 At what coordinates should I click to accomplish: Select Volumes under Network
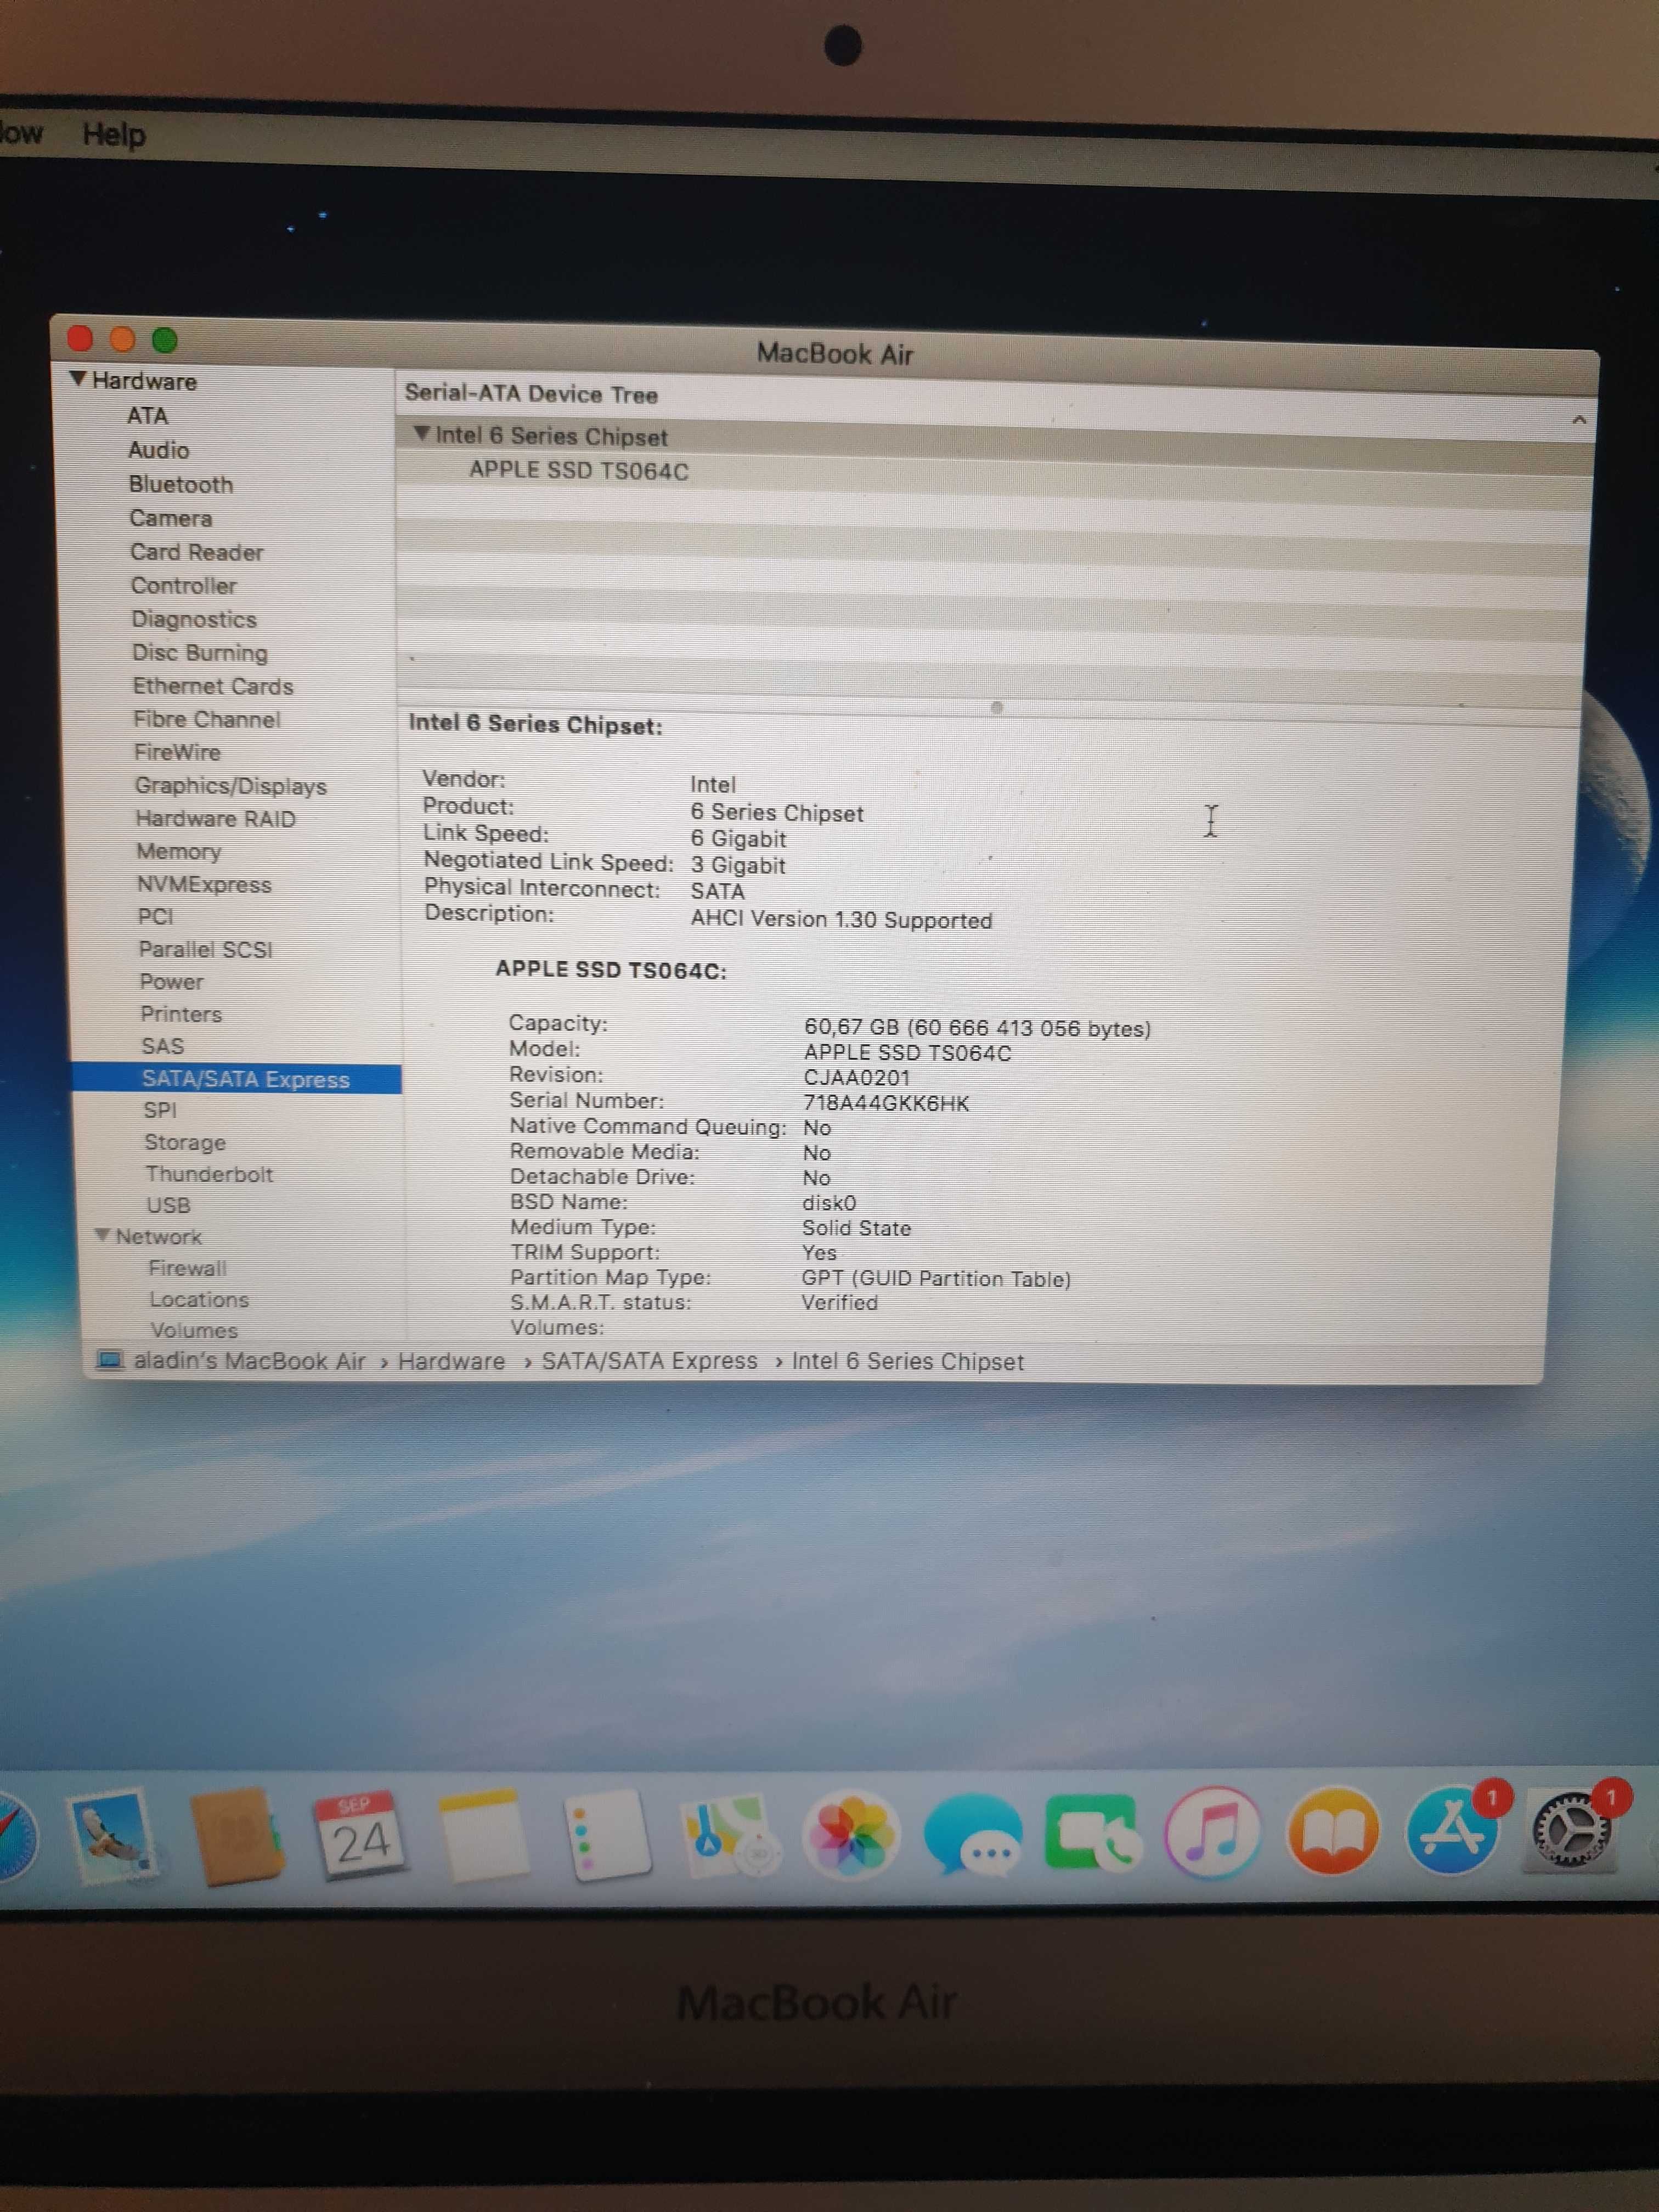click(x=194, y=1330)
